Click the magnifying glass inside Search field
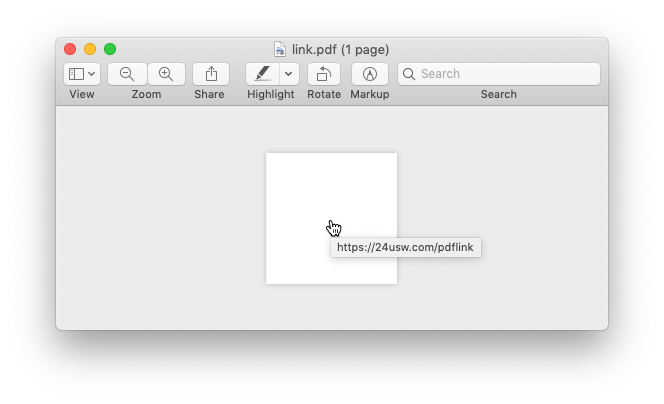Viewport: 664px width, 404px height. click(x=409, y=74)
